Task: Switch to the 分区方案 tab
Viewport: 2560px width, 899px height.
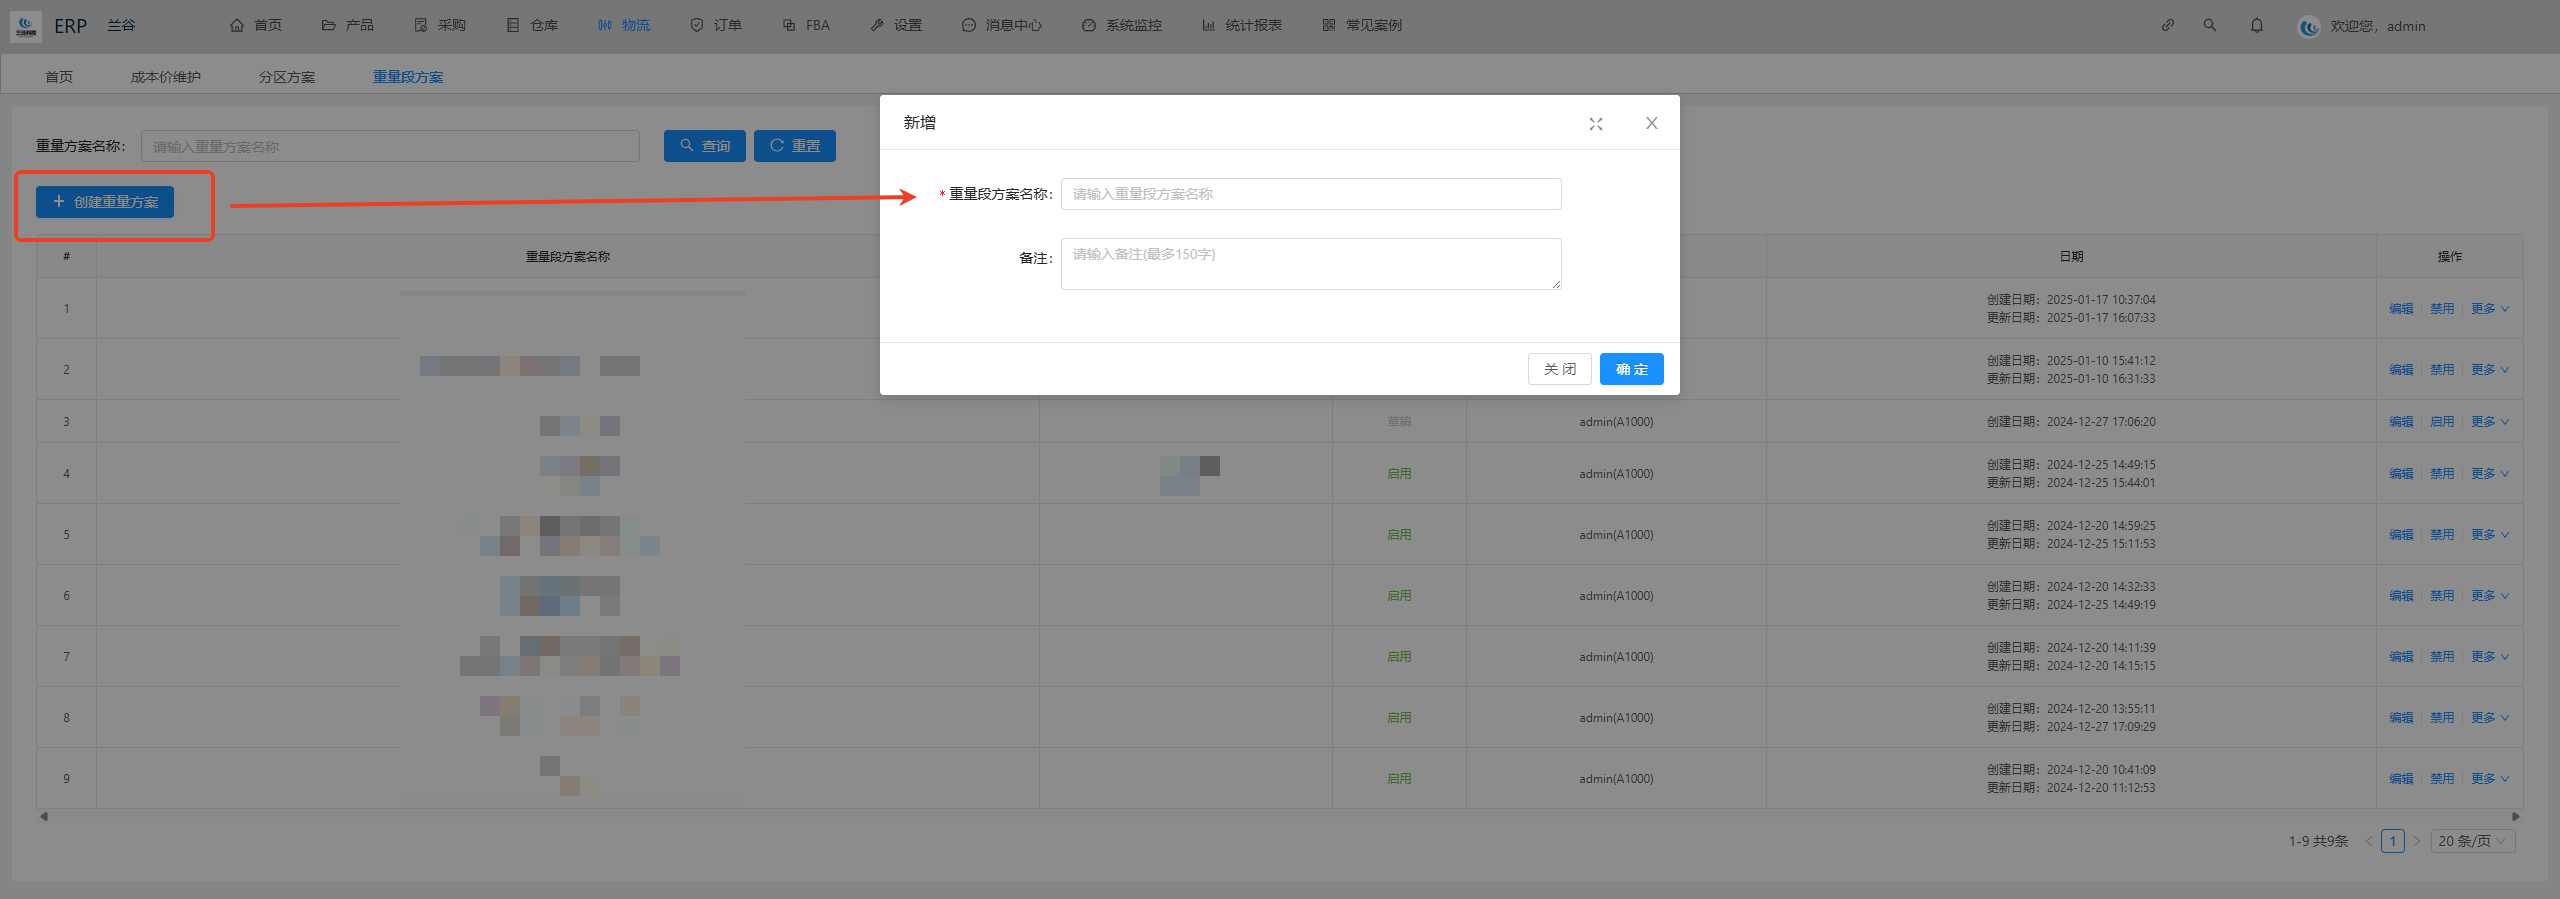Action: click(x=287, y=77)
